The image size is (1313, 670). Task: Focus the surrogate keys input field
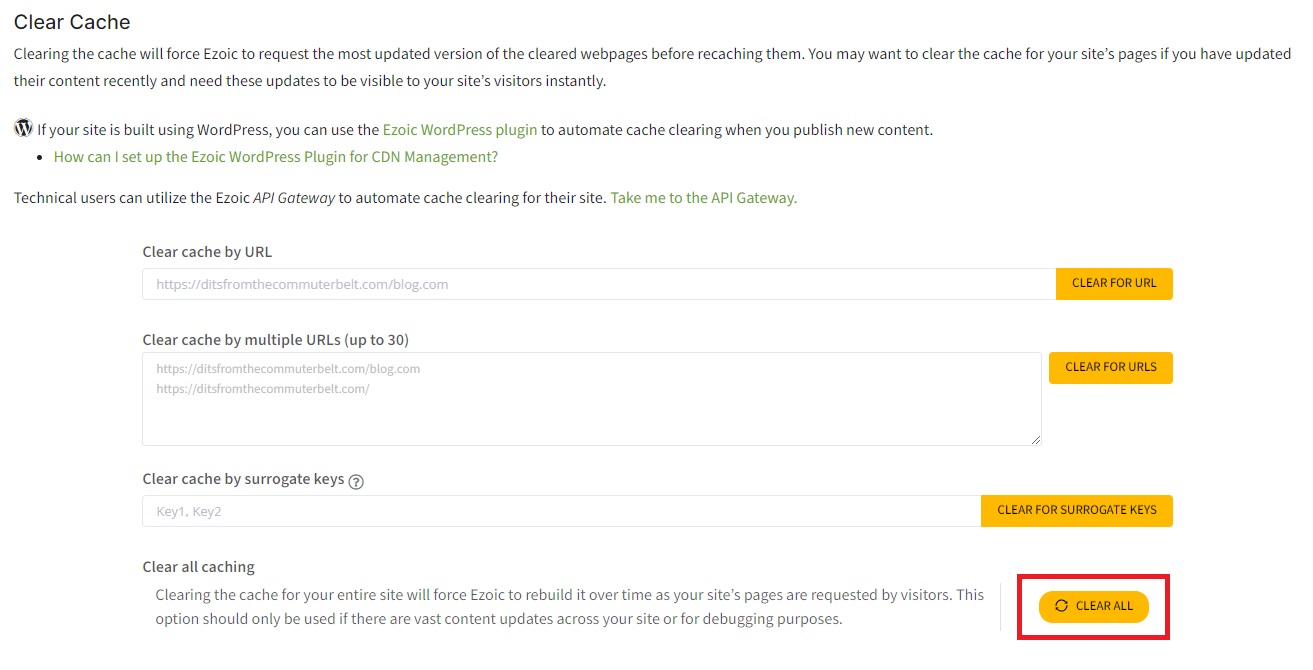point(561,511)
